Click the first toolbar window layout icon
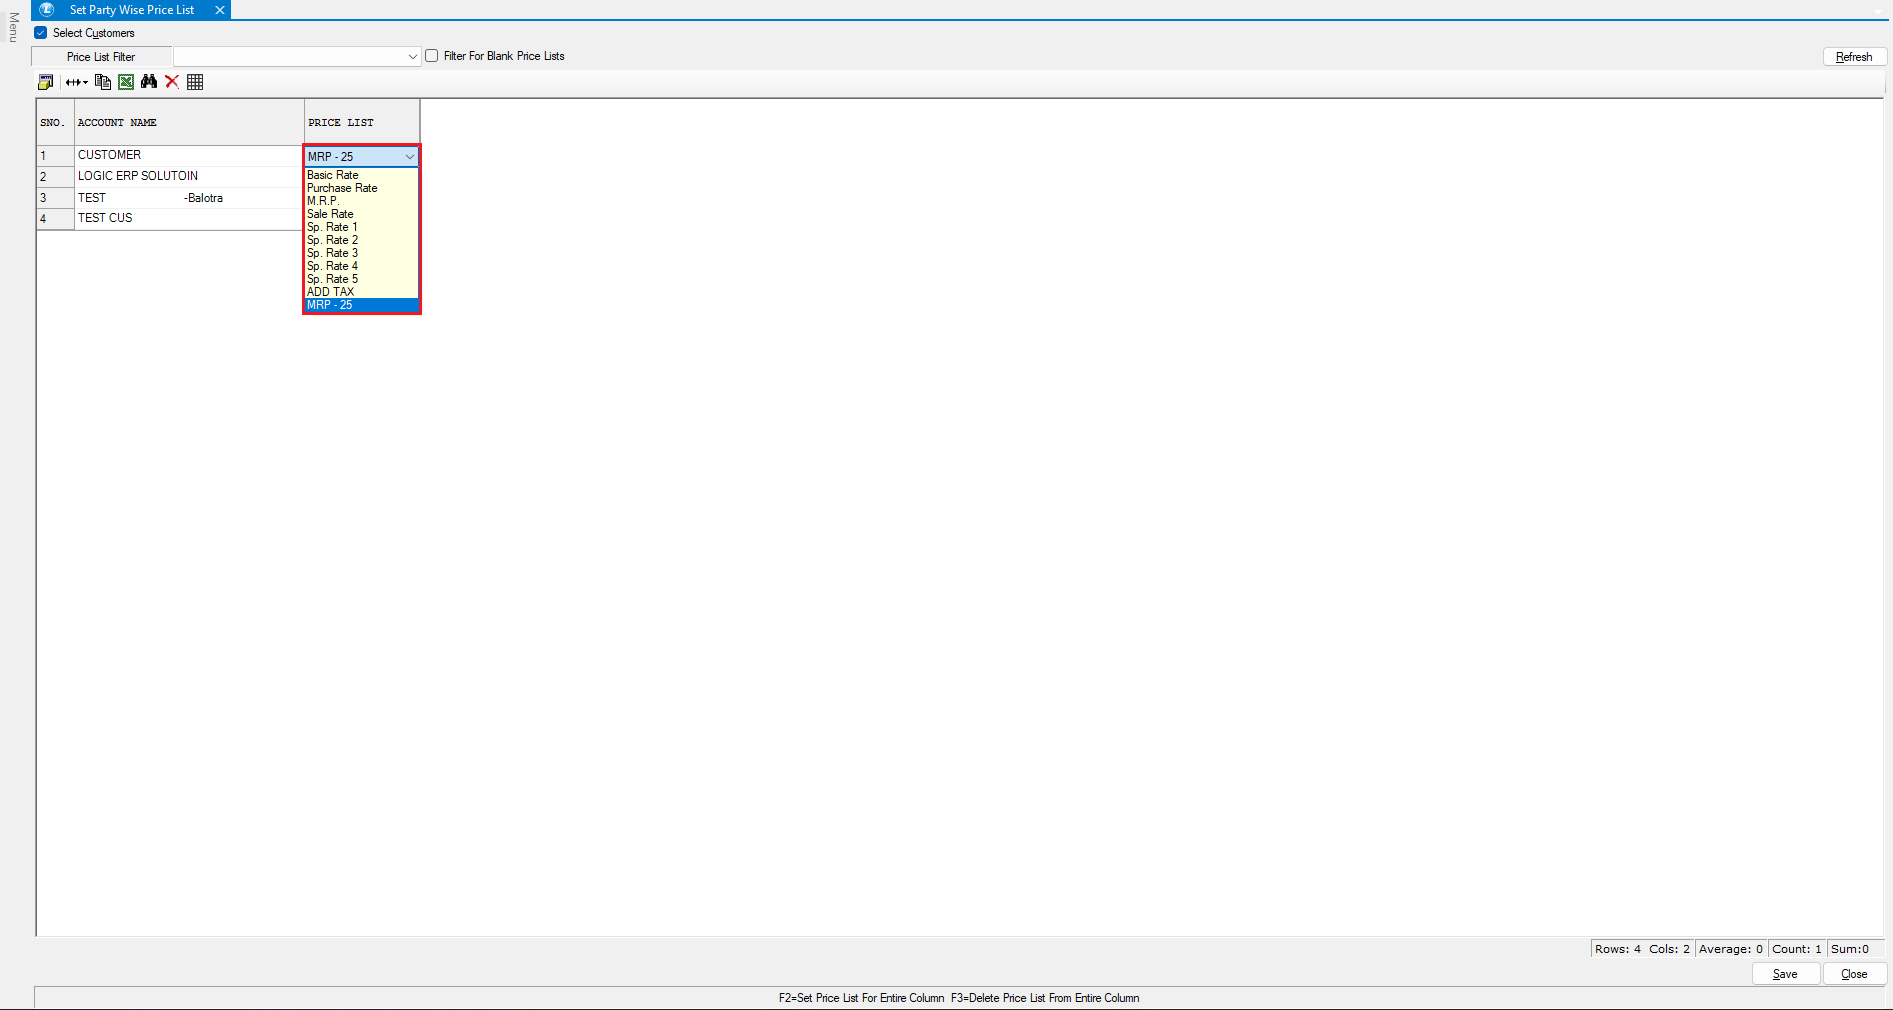The height and width of the screenshot is (1010, 1893). [46, 82]
